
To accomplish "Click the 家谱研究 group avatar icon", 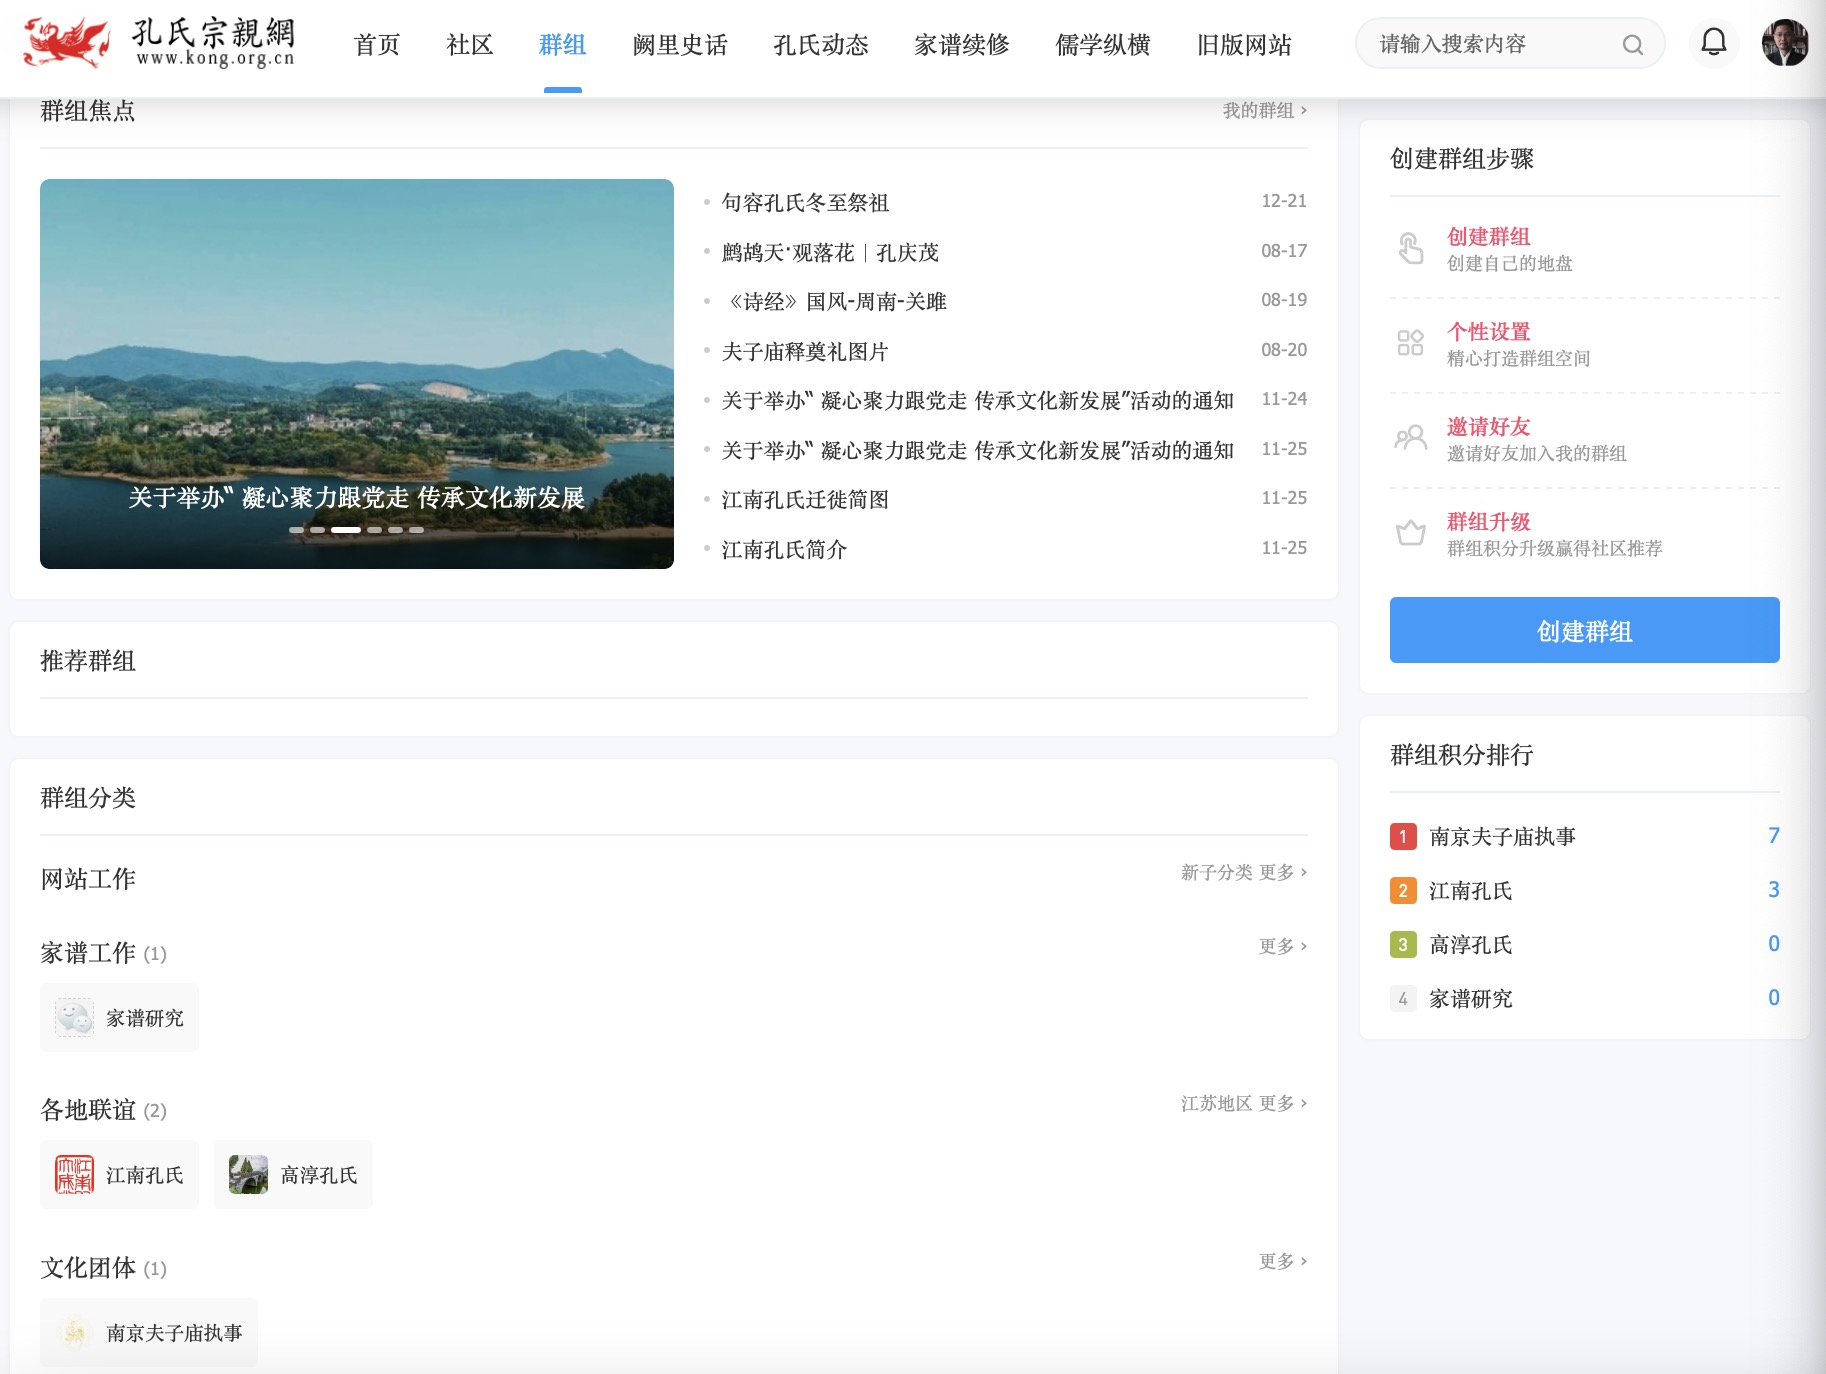I will click(74, 1017).
